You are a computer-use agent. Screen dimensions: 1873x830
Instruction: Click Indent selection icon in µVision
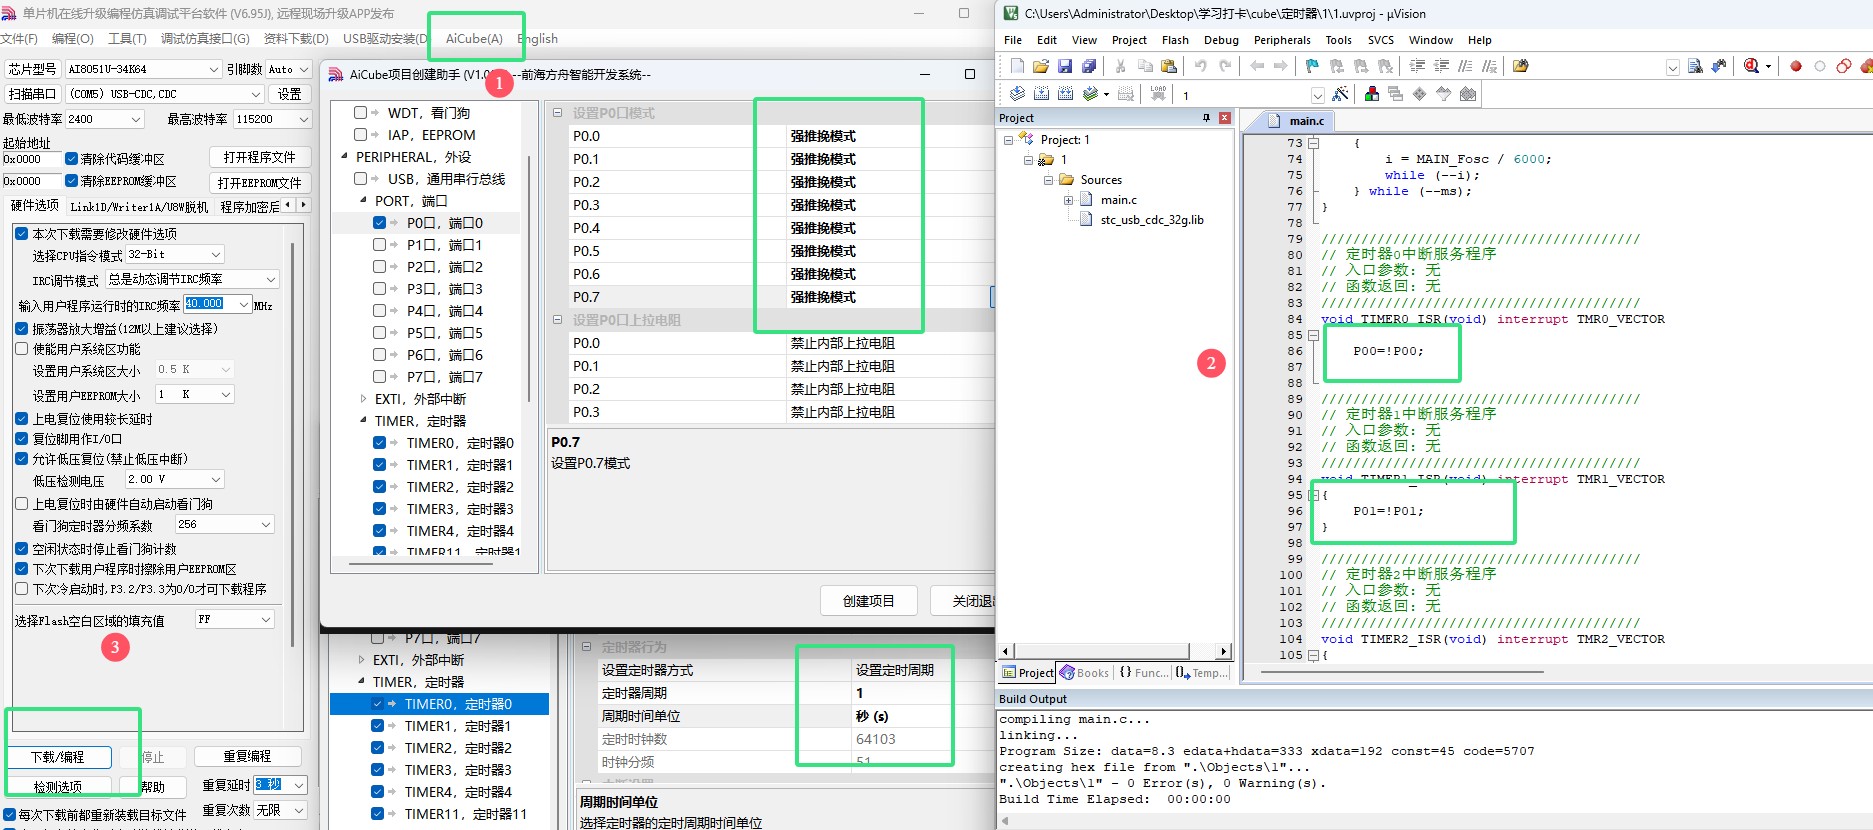1417,66
